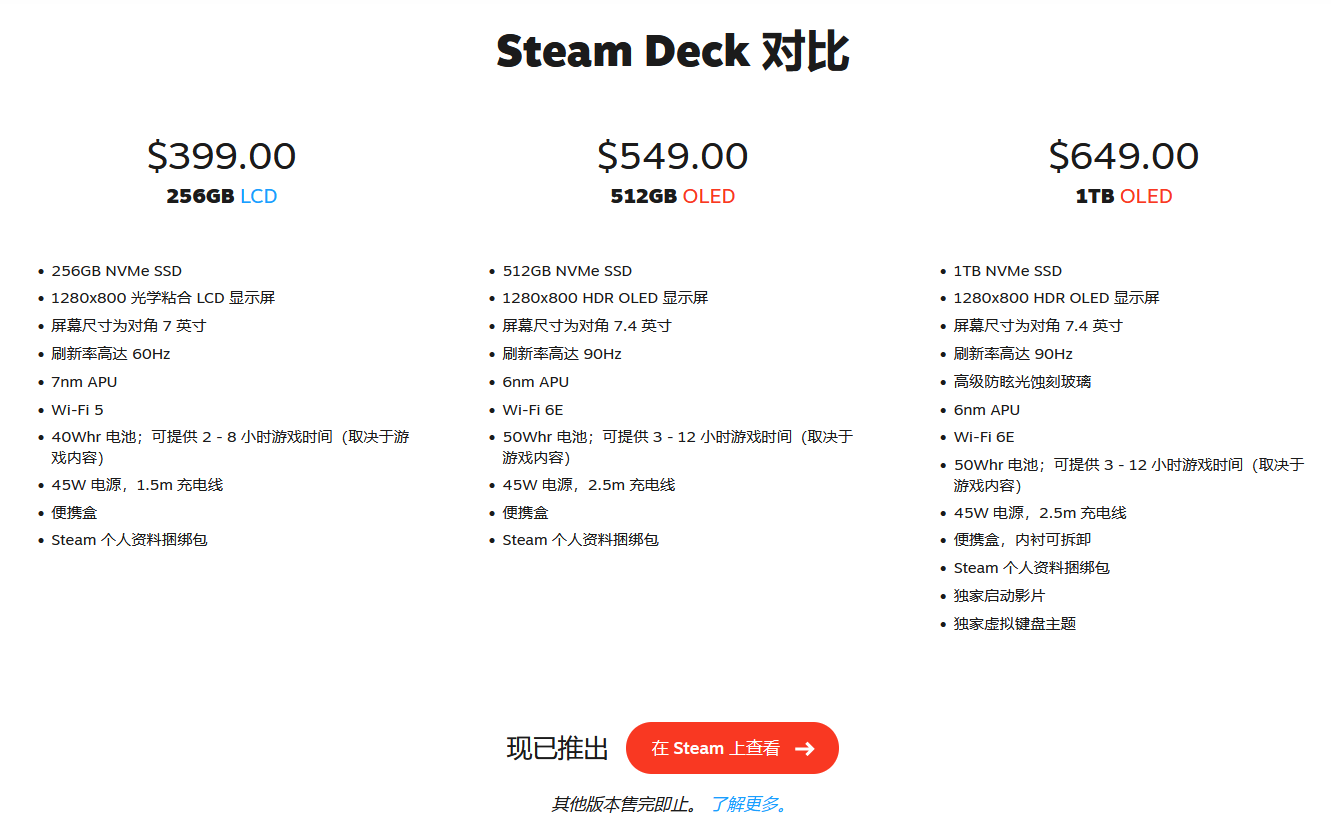The image size is (1331, 828).
Task: Click the "其他版本售完即止。" notice text
Action: pyautogui.click(x=626, y=804)
